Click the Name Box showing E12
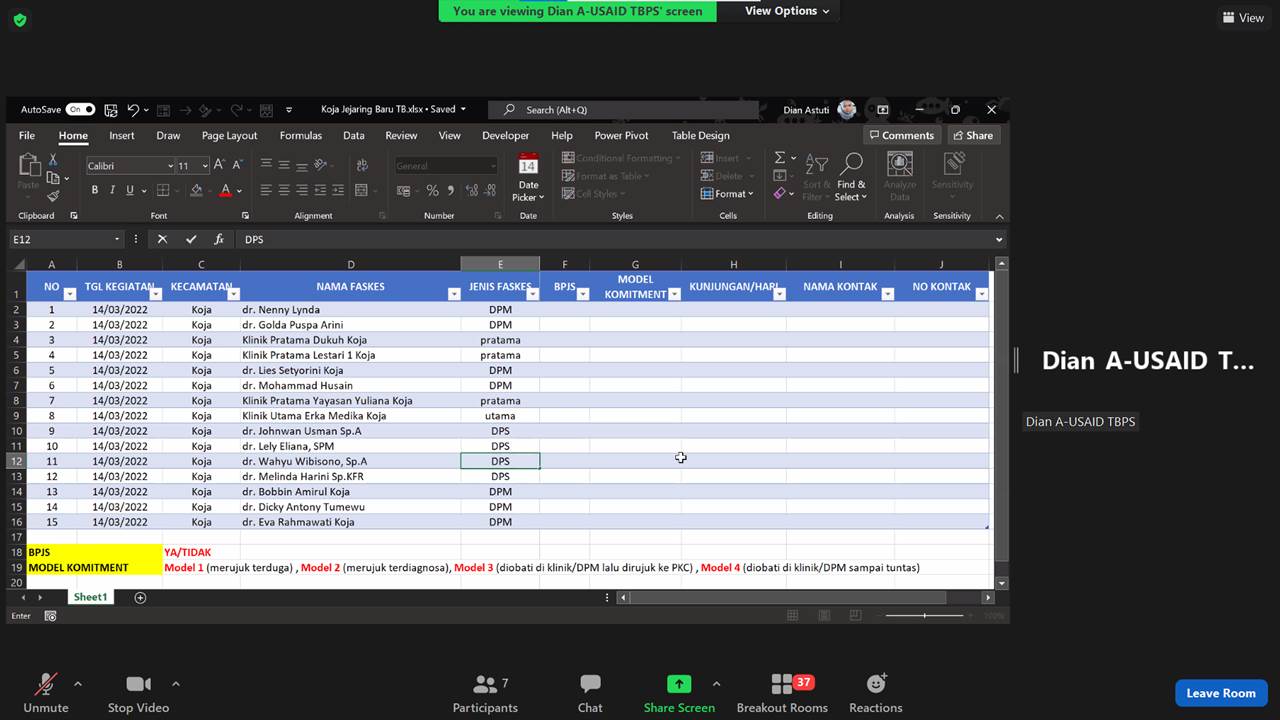The image size is (1280, 720). click(60, 240)
